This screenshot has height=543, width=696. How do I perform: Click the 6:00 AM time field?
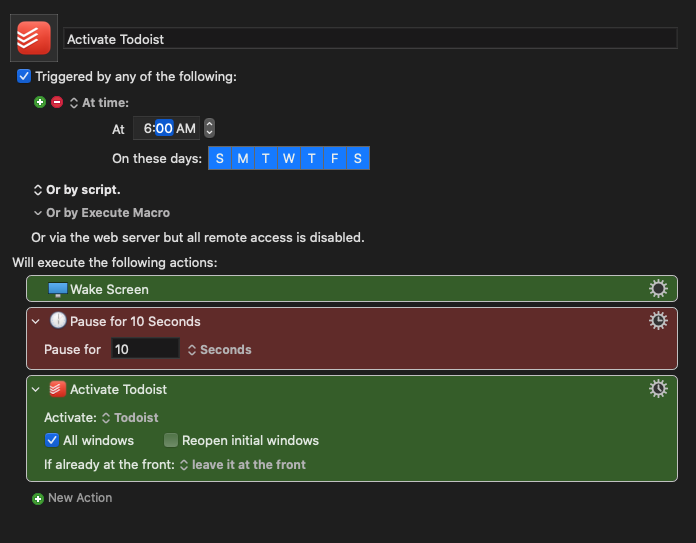click(x=166, y=128)
